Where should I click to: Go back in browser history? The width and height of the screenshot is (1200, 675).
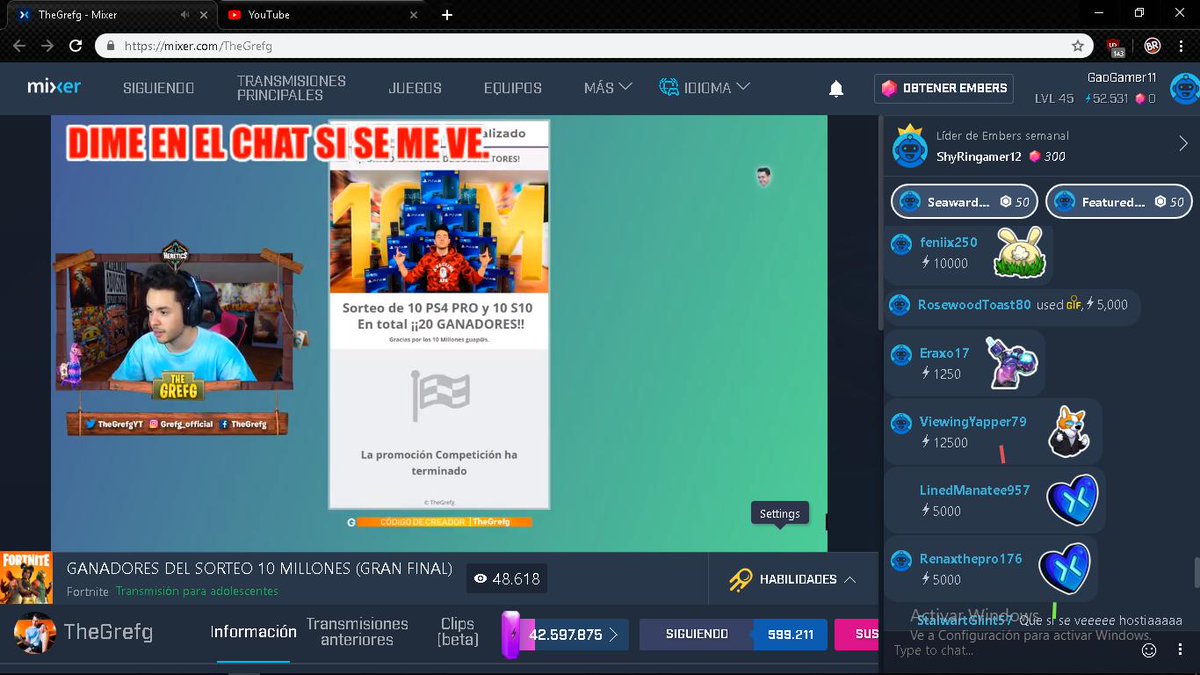pyautogui.click(x=19, y=46)
